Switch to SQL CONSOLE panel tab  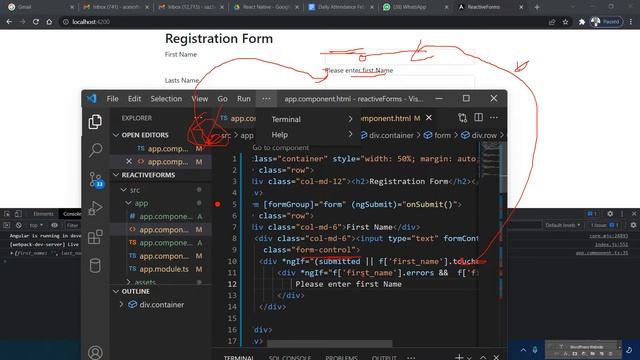290,358
